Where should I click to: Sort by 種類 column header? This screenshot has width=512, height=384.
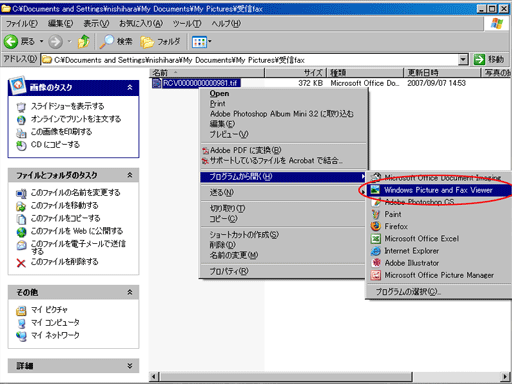366,73
